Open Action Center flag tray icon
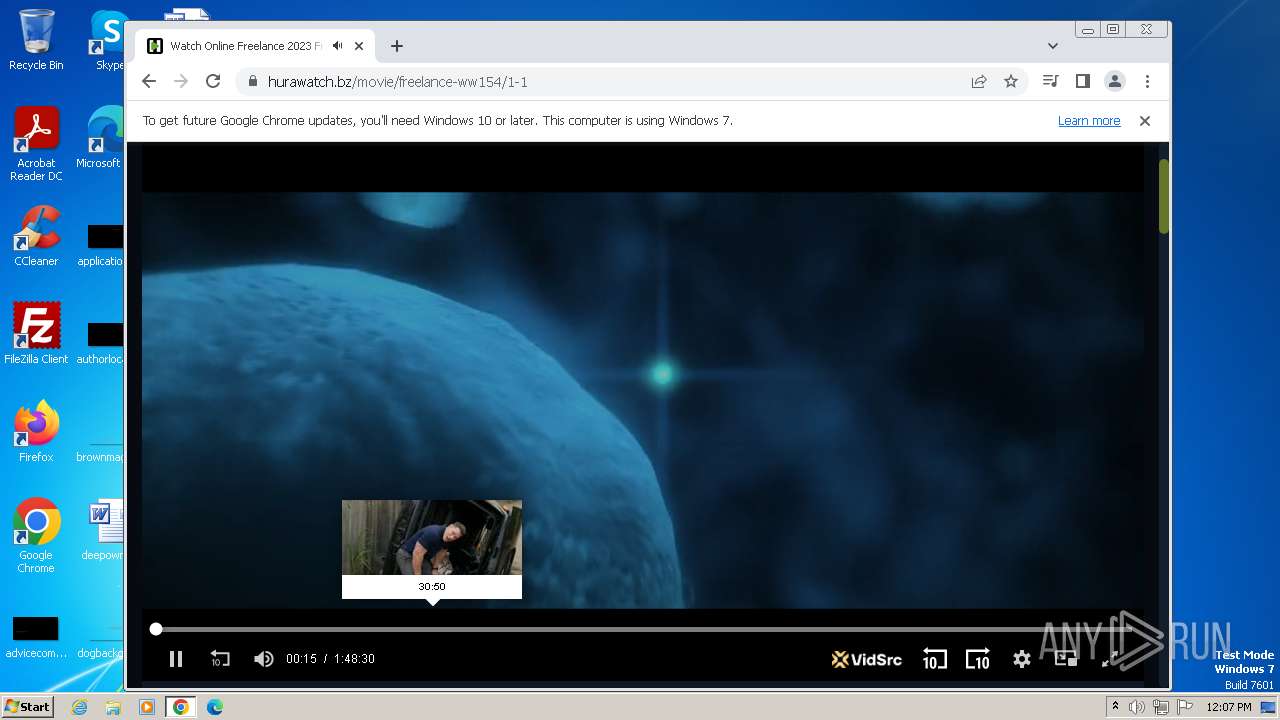 (x=1183, y=707)
